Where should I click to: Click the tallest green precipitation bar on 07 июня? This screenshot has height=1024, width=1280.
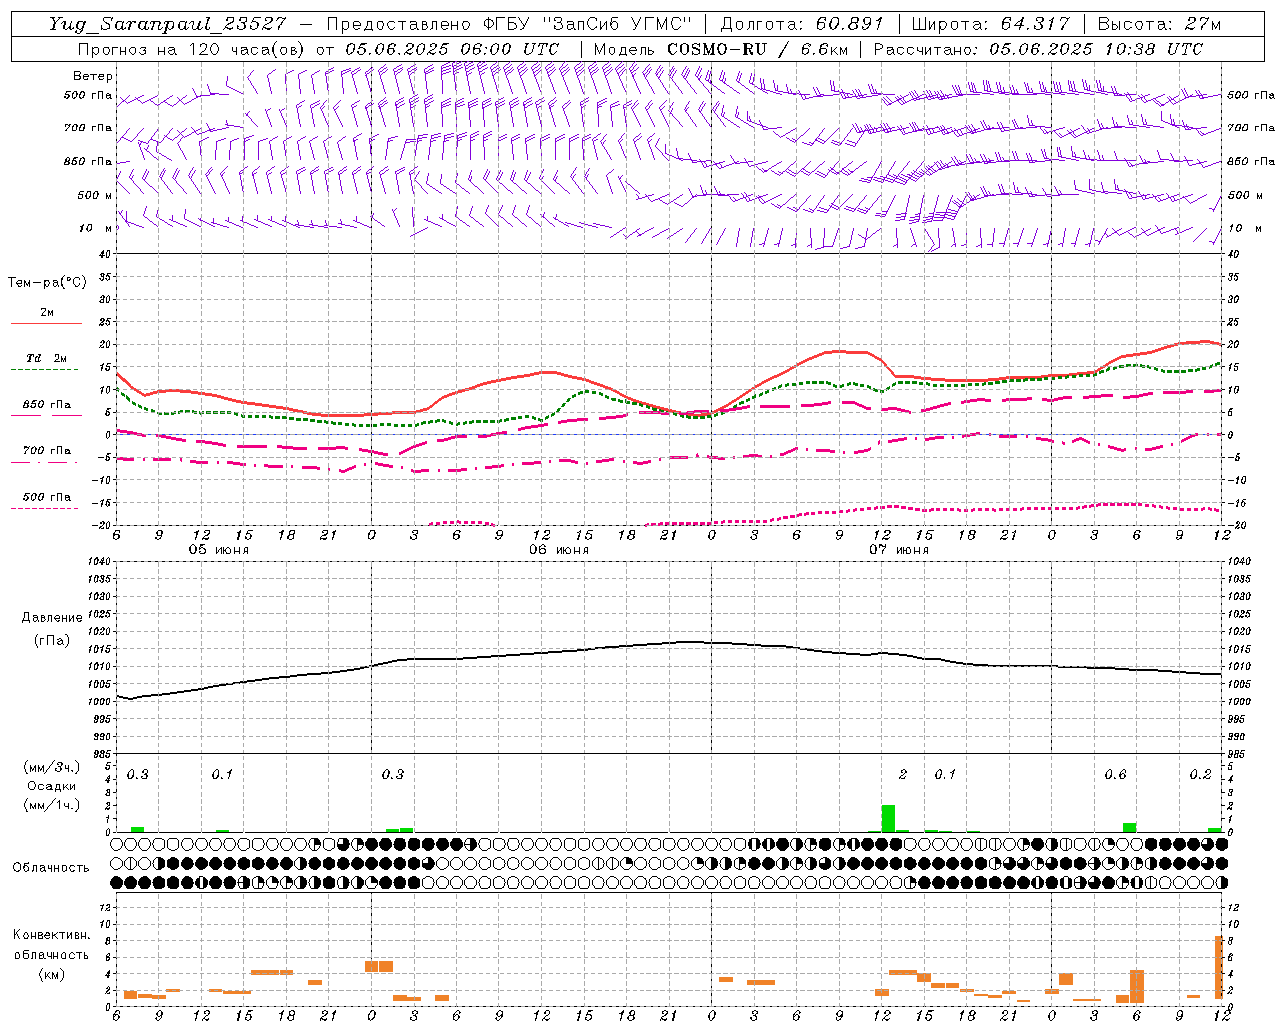tap(888, 818)
